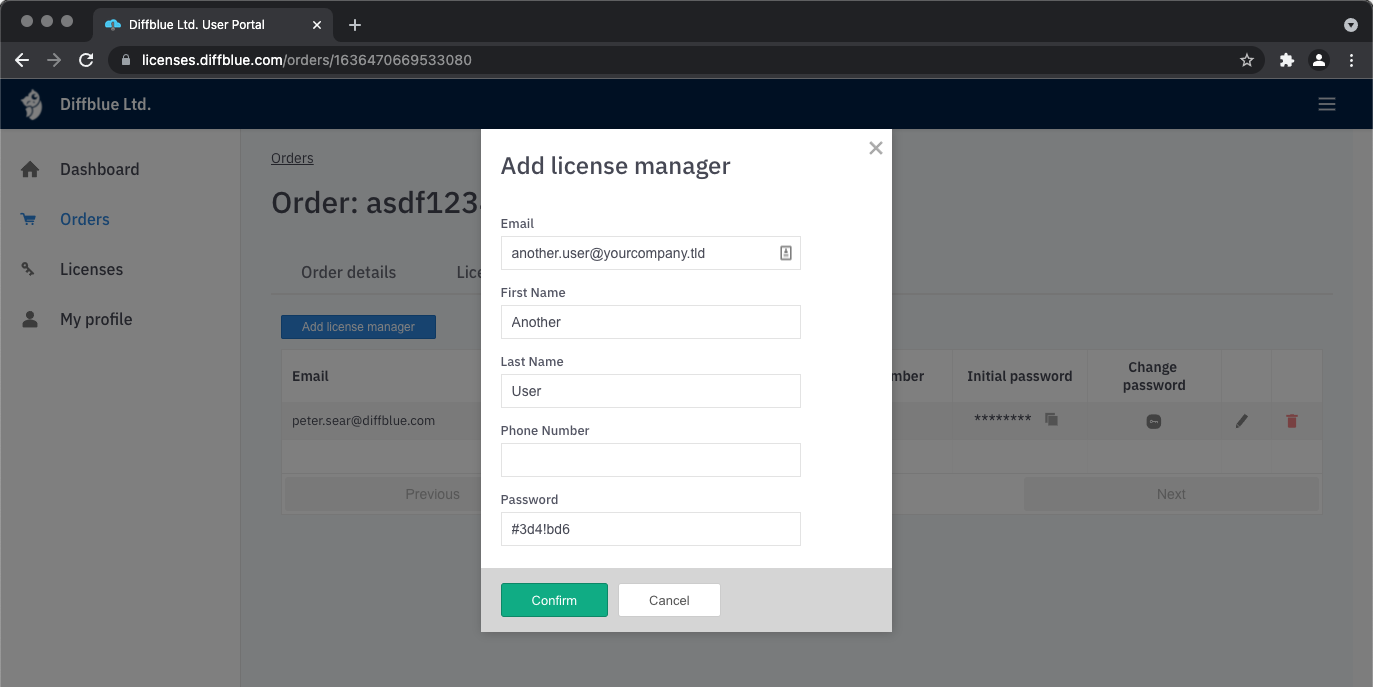This screenshot has width=1373, height=687.
Task: Bookmark this page with star icon
Action: click(x=1246, y=60)
